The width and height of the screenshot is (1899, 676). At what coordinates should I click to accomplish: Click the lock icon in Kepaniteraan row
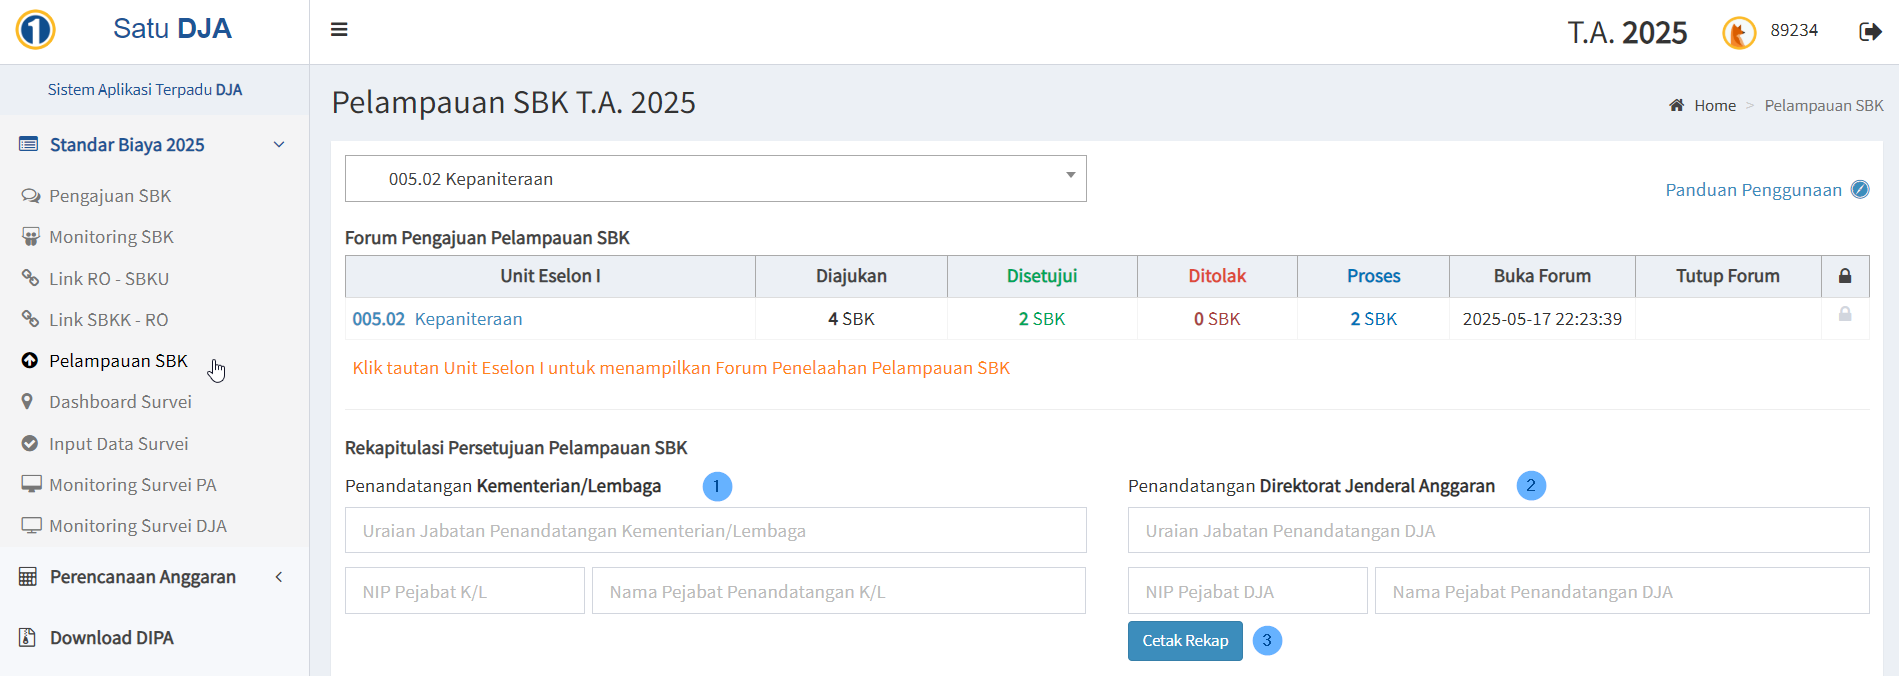tap(1845, 315)
